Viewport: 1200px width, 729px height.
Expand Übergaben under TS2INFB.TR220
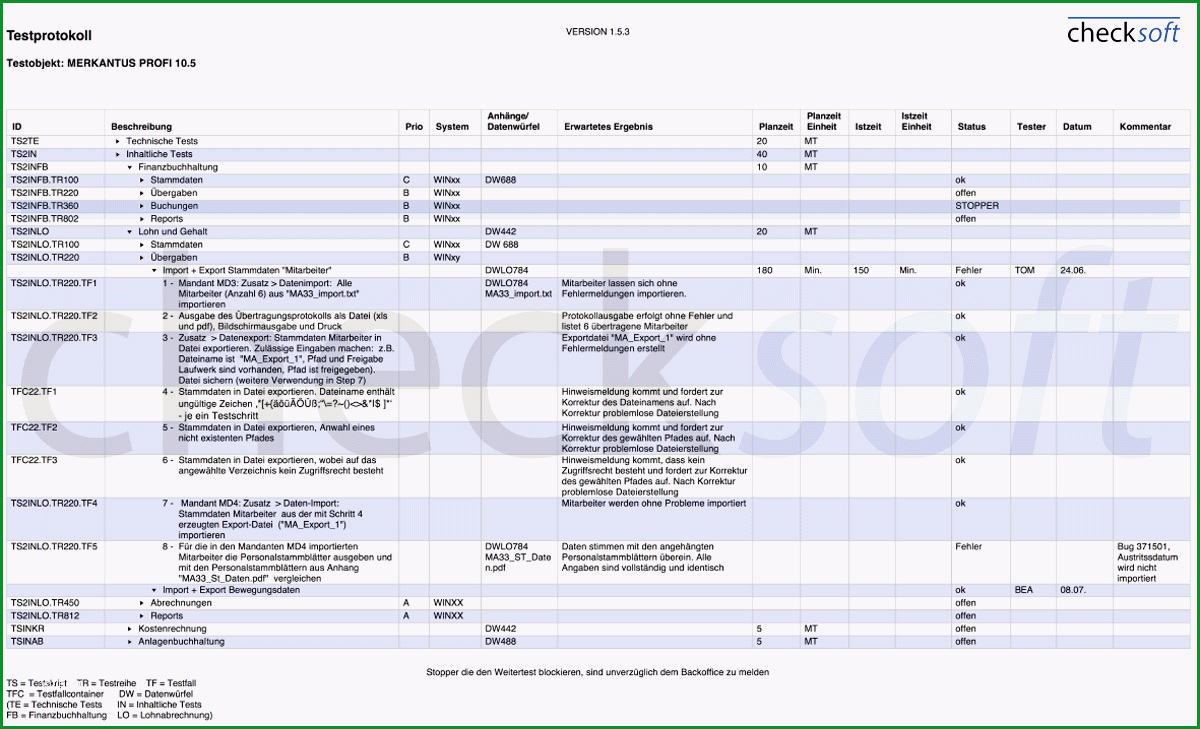pos(142,193)
